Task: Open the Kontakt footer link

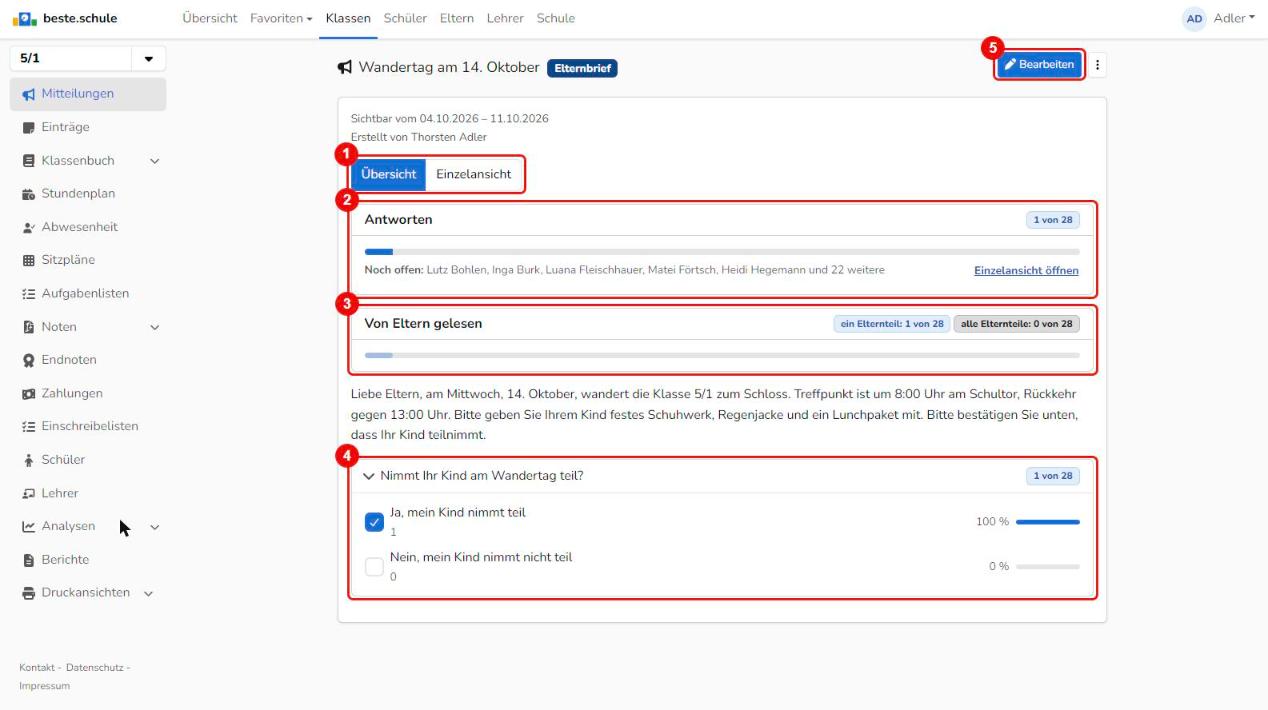Action: pyautogui.click(x=38, y=667)
